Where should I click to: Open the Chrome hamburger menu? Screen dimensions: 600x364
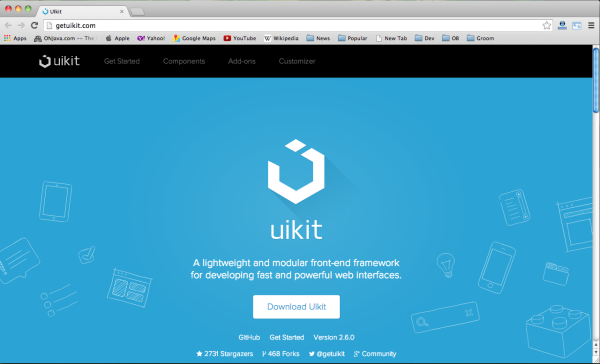[591, 25]
